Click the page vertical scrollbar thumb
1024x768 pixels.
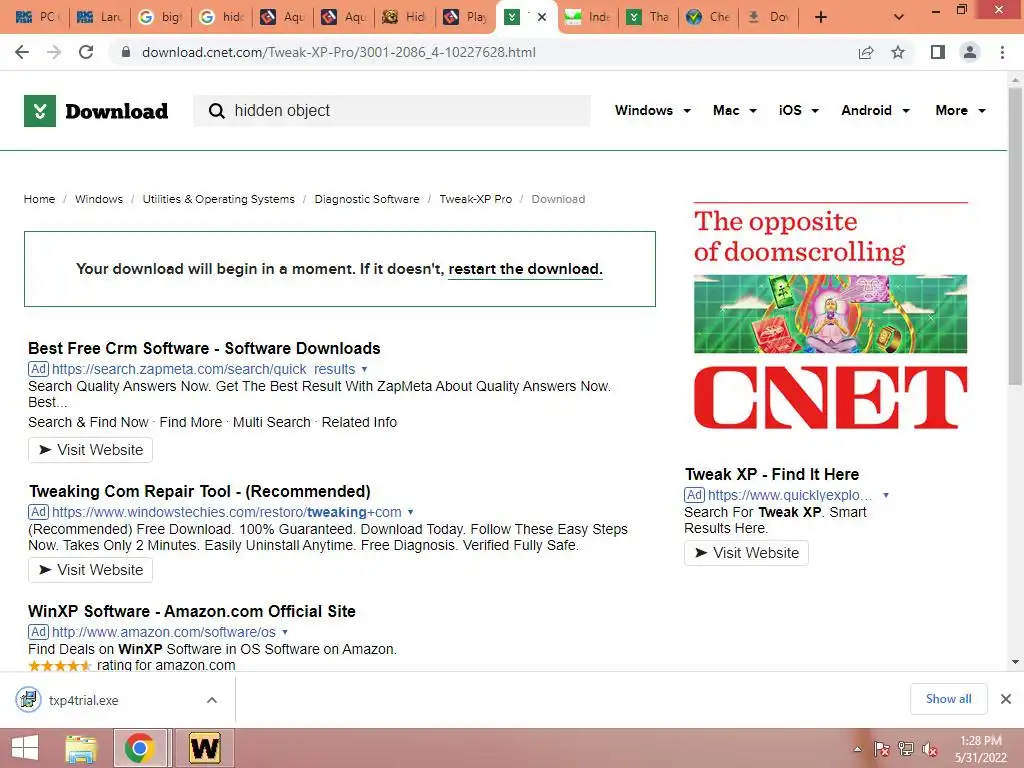1016,235
